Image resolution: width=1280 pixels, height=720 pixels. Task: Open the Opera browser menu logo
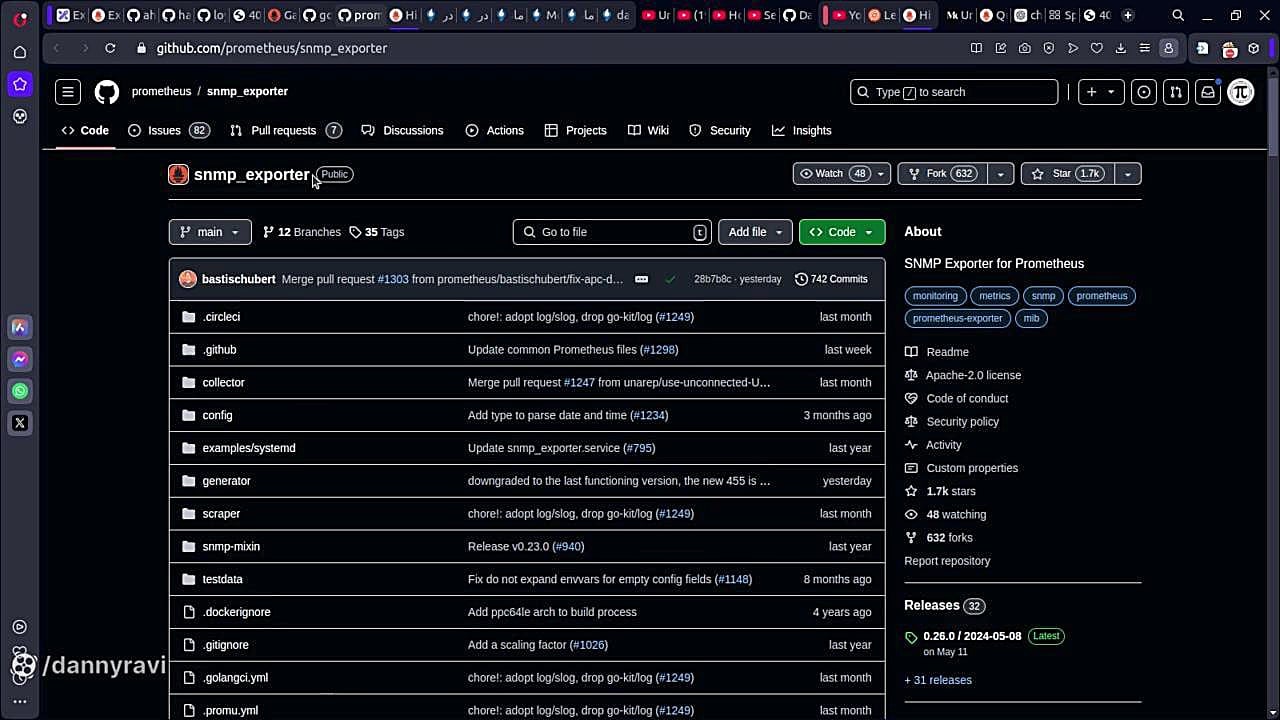[20, 19]
